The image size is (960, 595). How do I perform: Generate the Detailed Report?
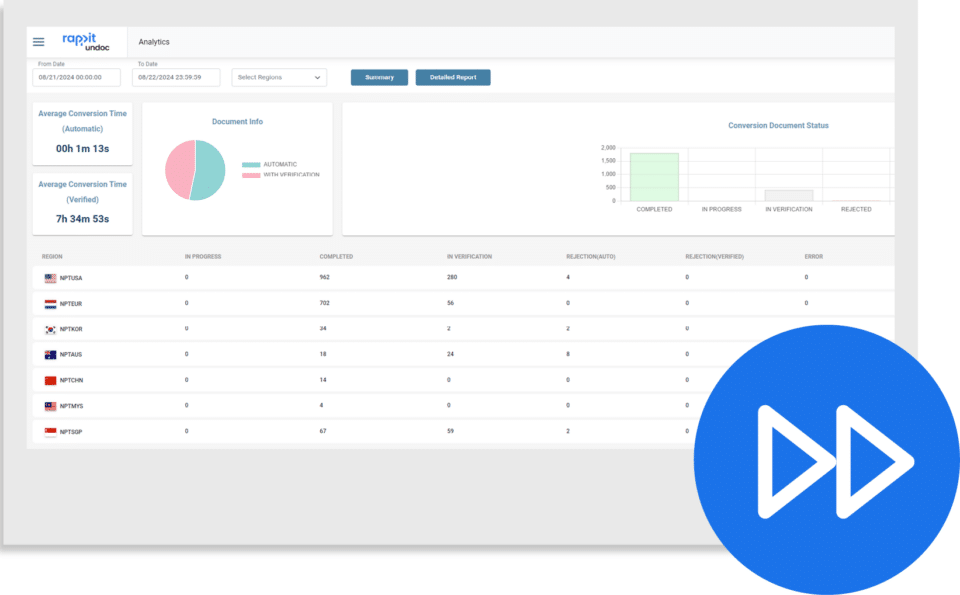pos(452,77)
